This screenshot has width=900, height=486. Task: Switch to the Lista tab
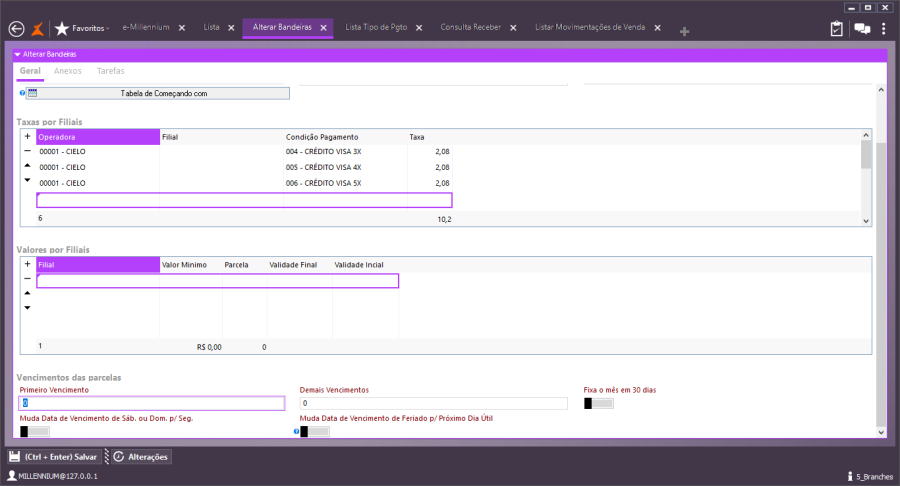coord(211,27)
